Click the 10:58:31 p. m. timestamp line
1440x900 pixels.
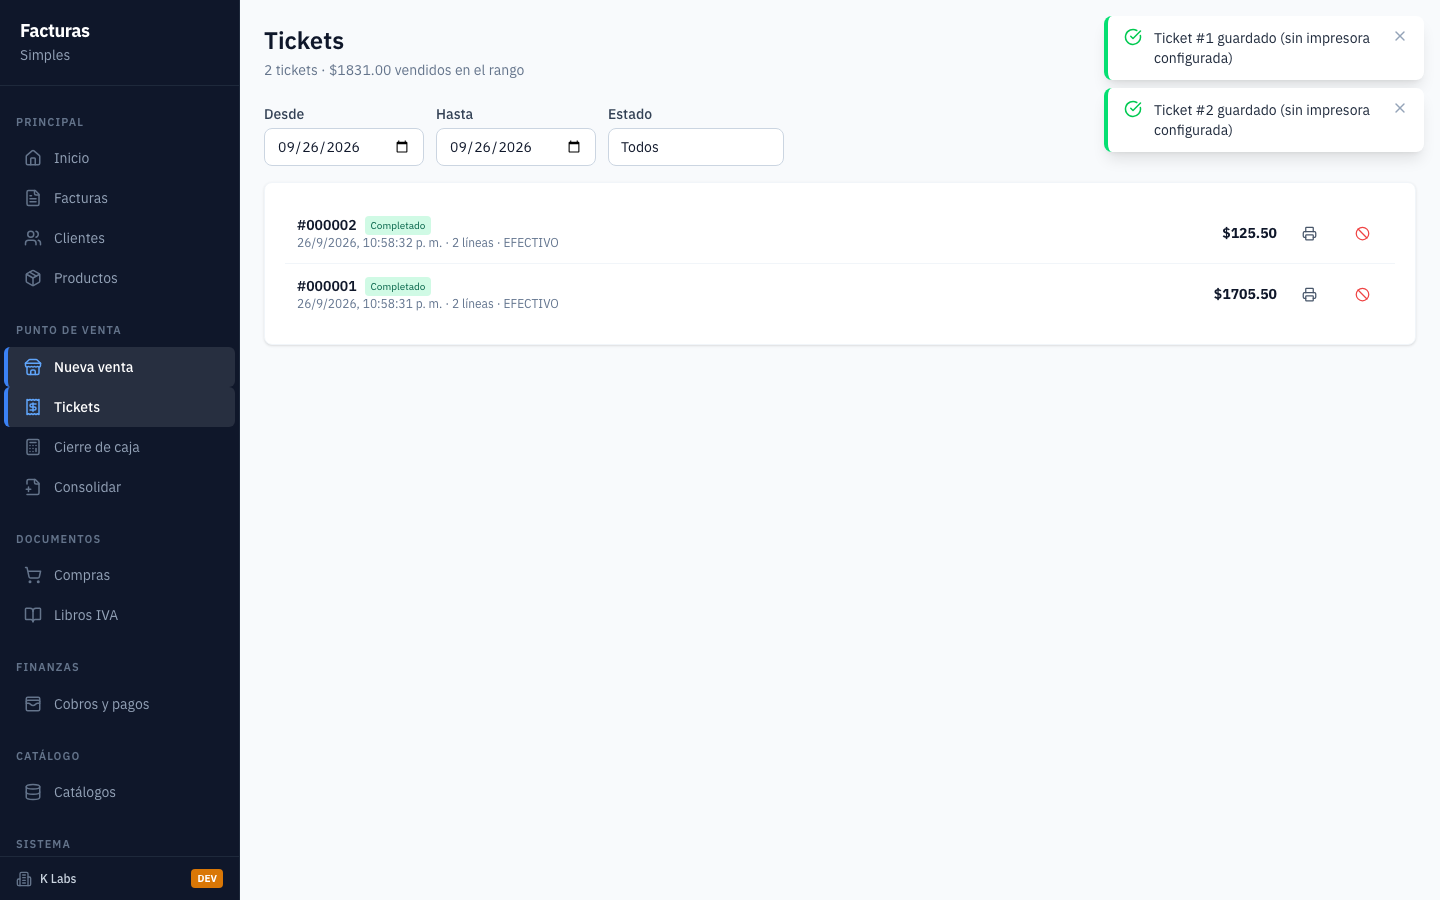pos(428,304)
